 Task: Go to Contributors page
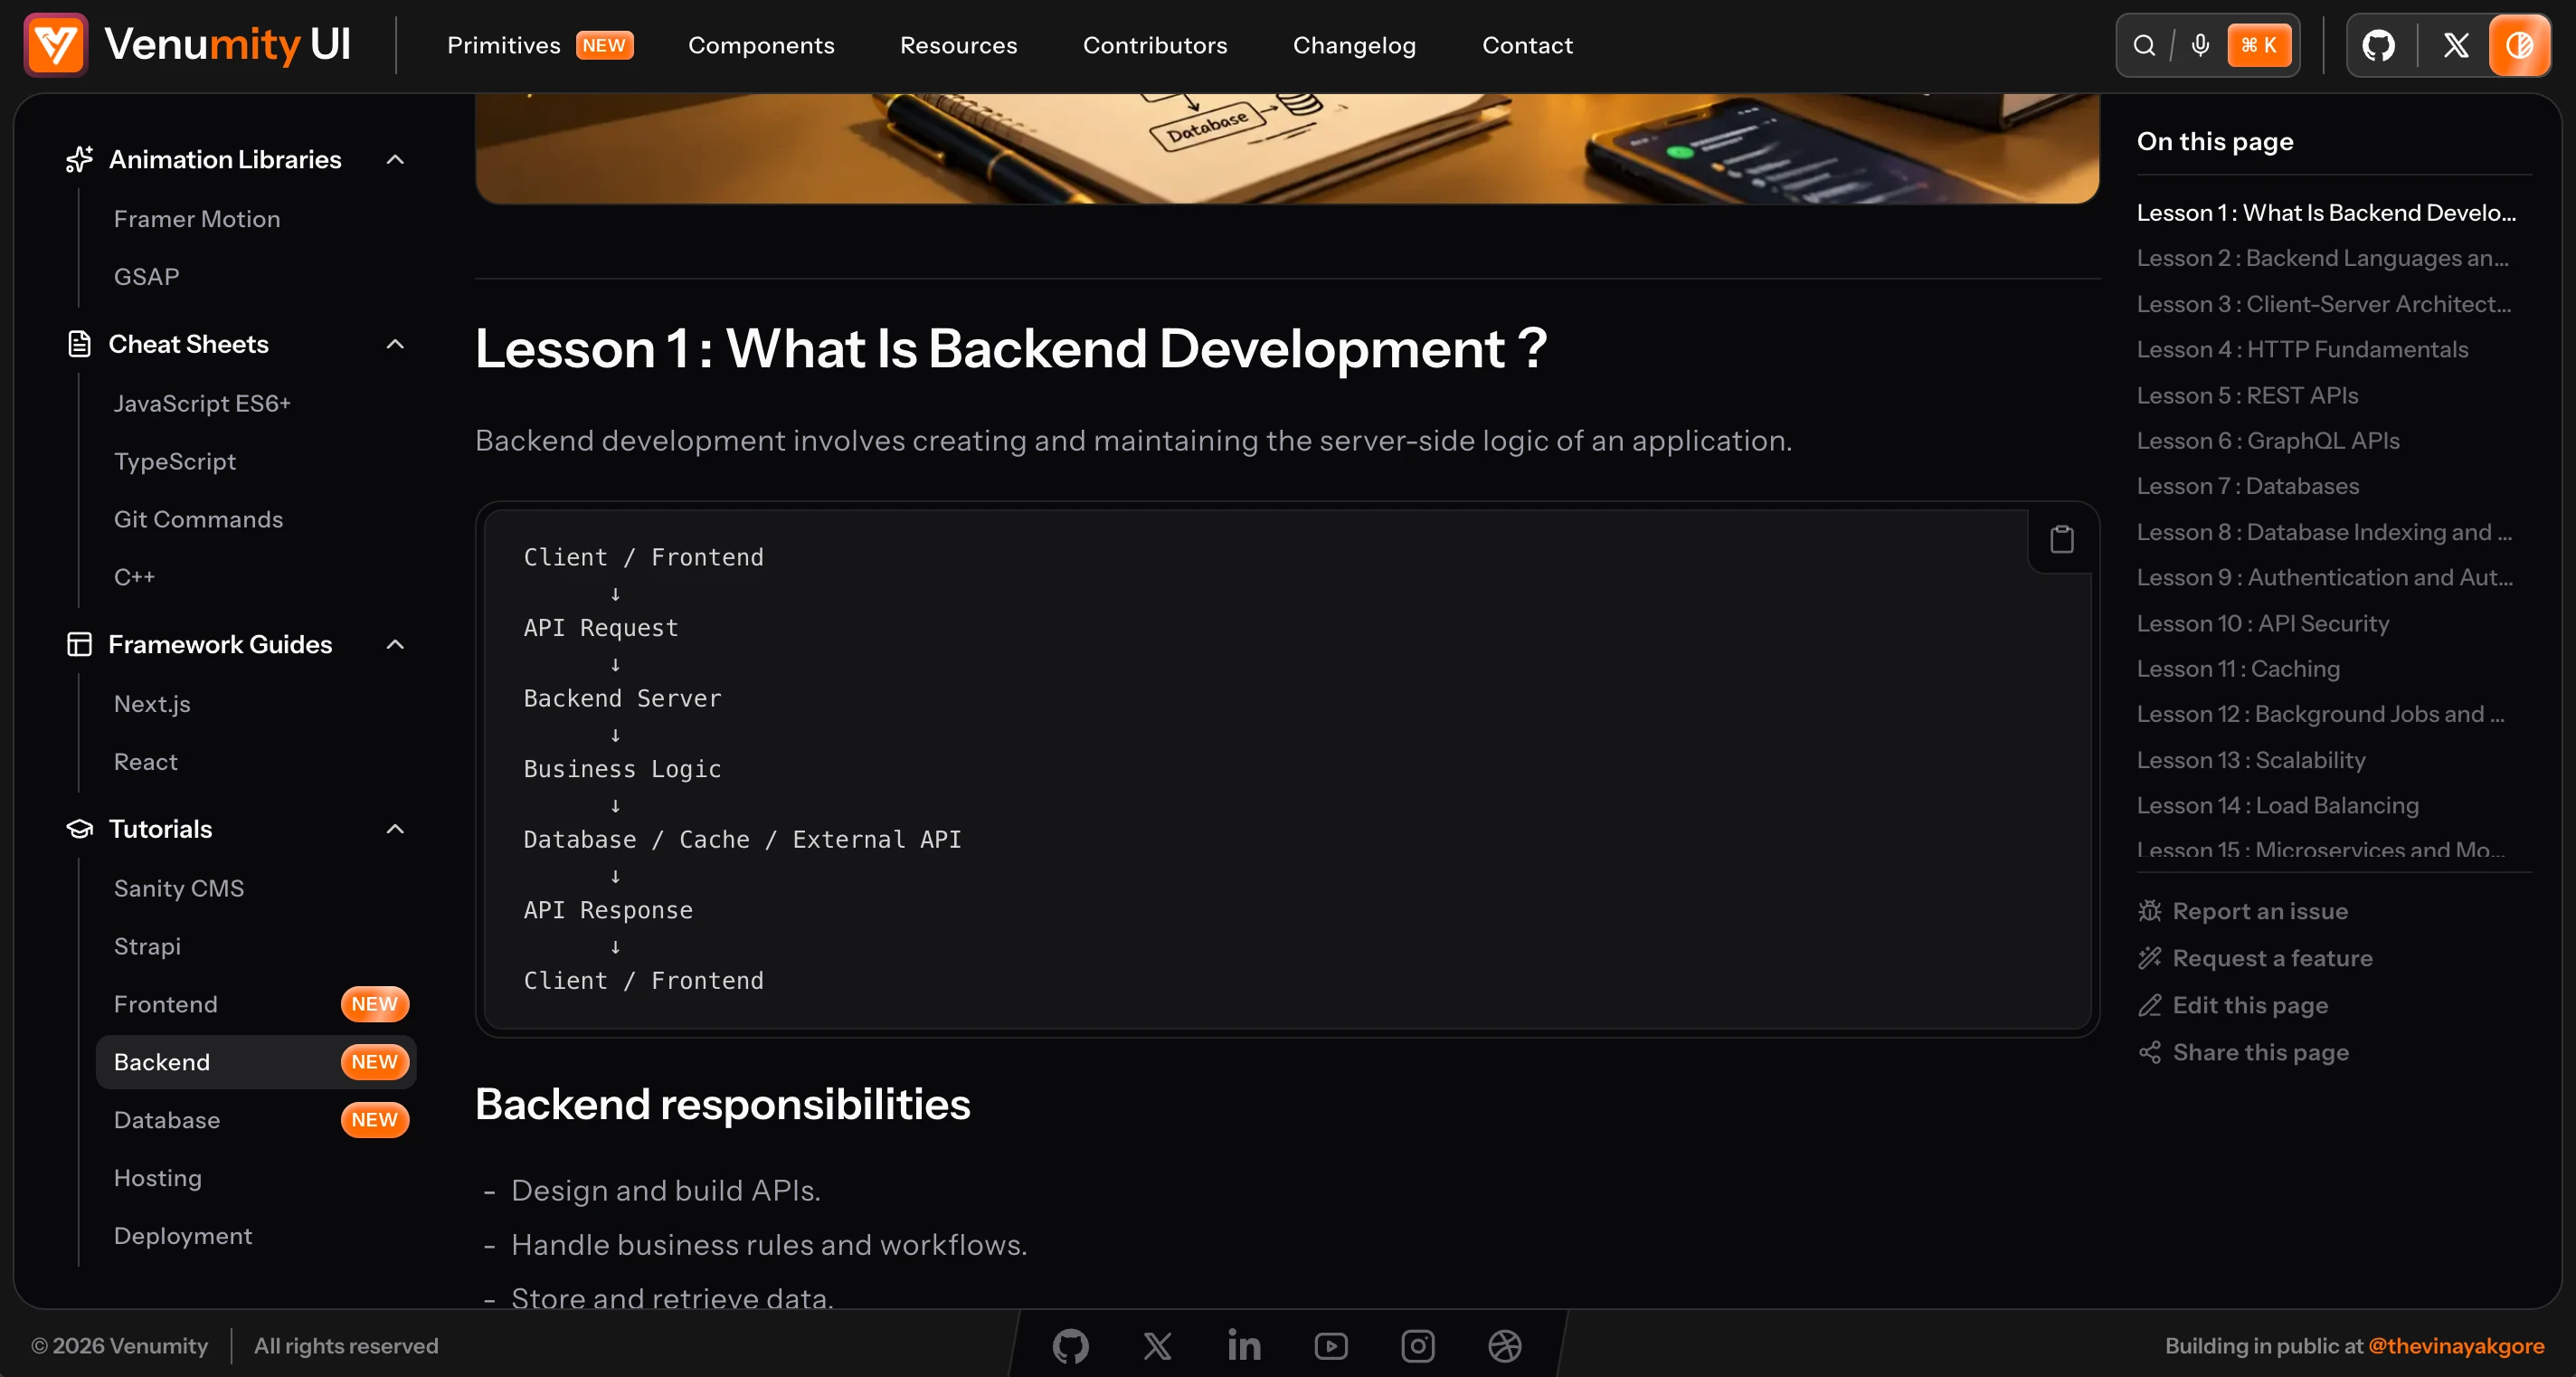point(1155,45)
